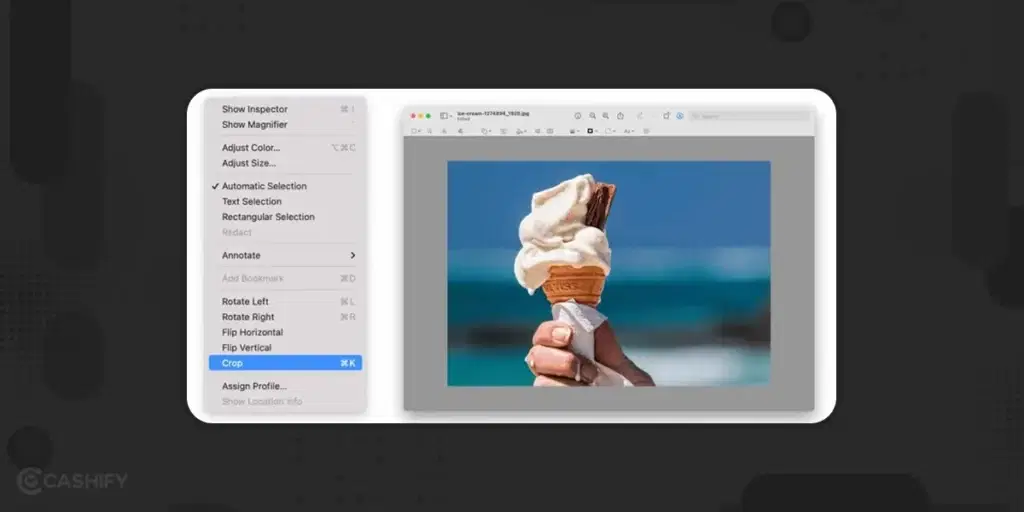Open the Text Style Aa dropdown

pos(628,131)
